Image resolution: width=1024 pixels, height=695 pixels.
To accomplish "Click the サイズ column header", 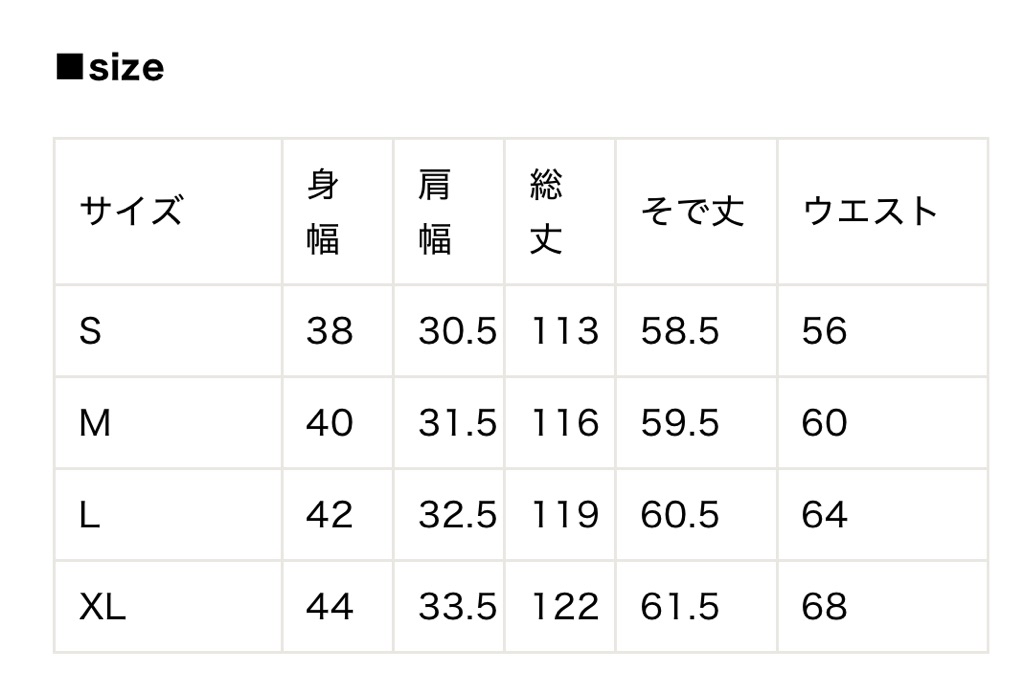I will pyautogui.click(x=131, y=212).
